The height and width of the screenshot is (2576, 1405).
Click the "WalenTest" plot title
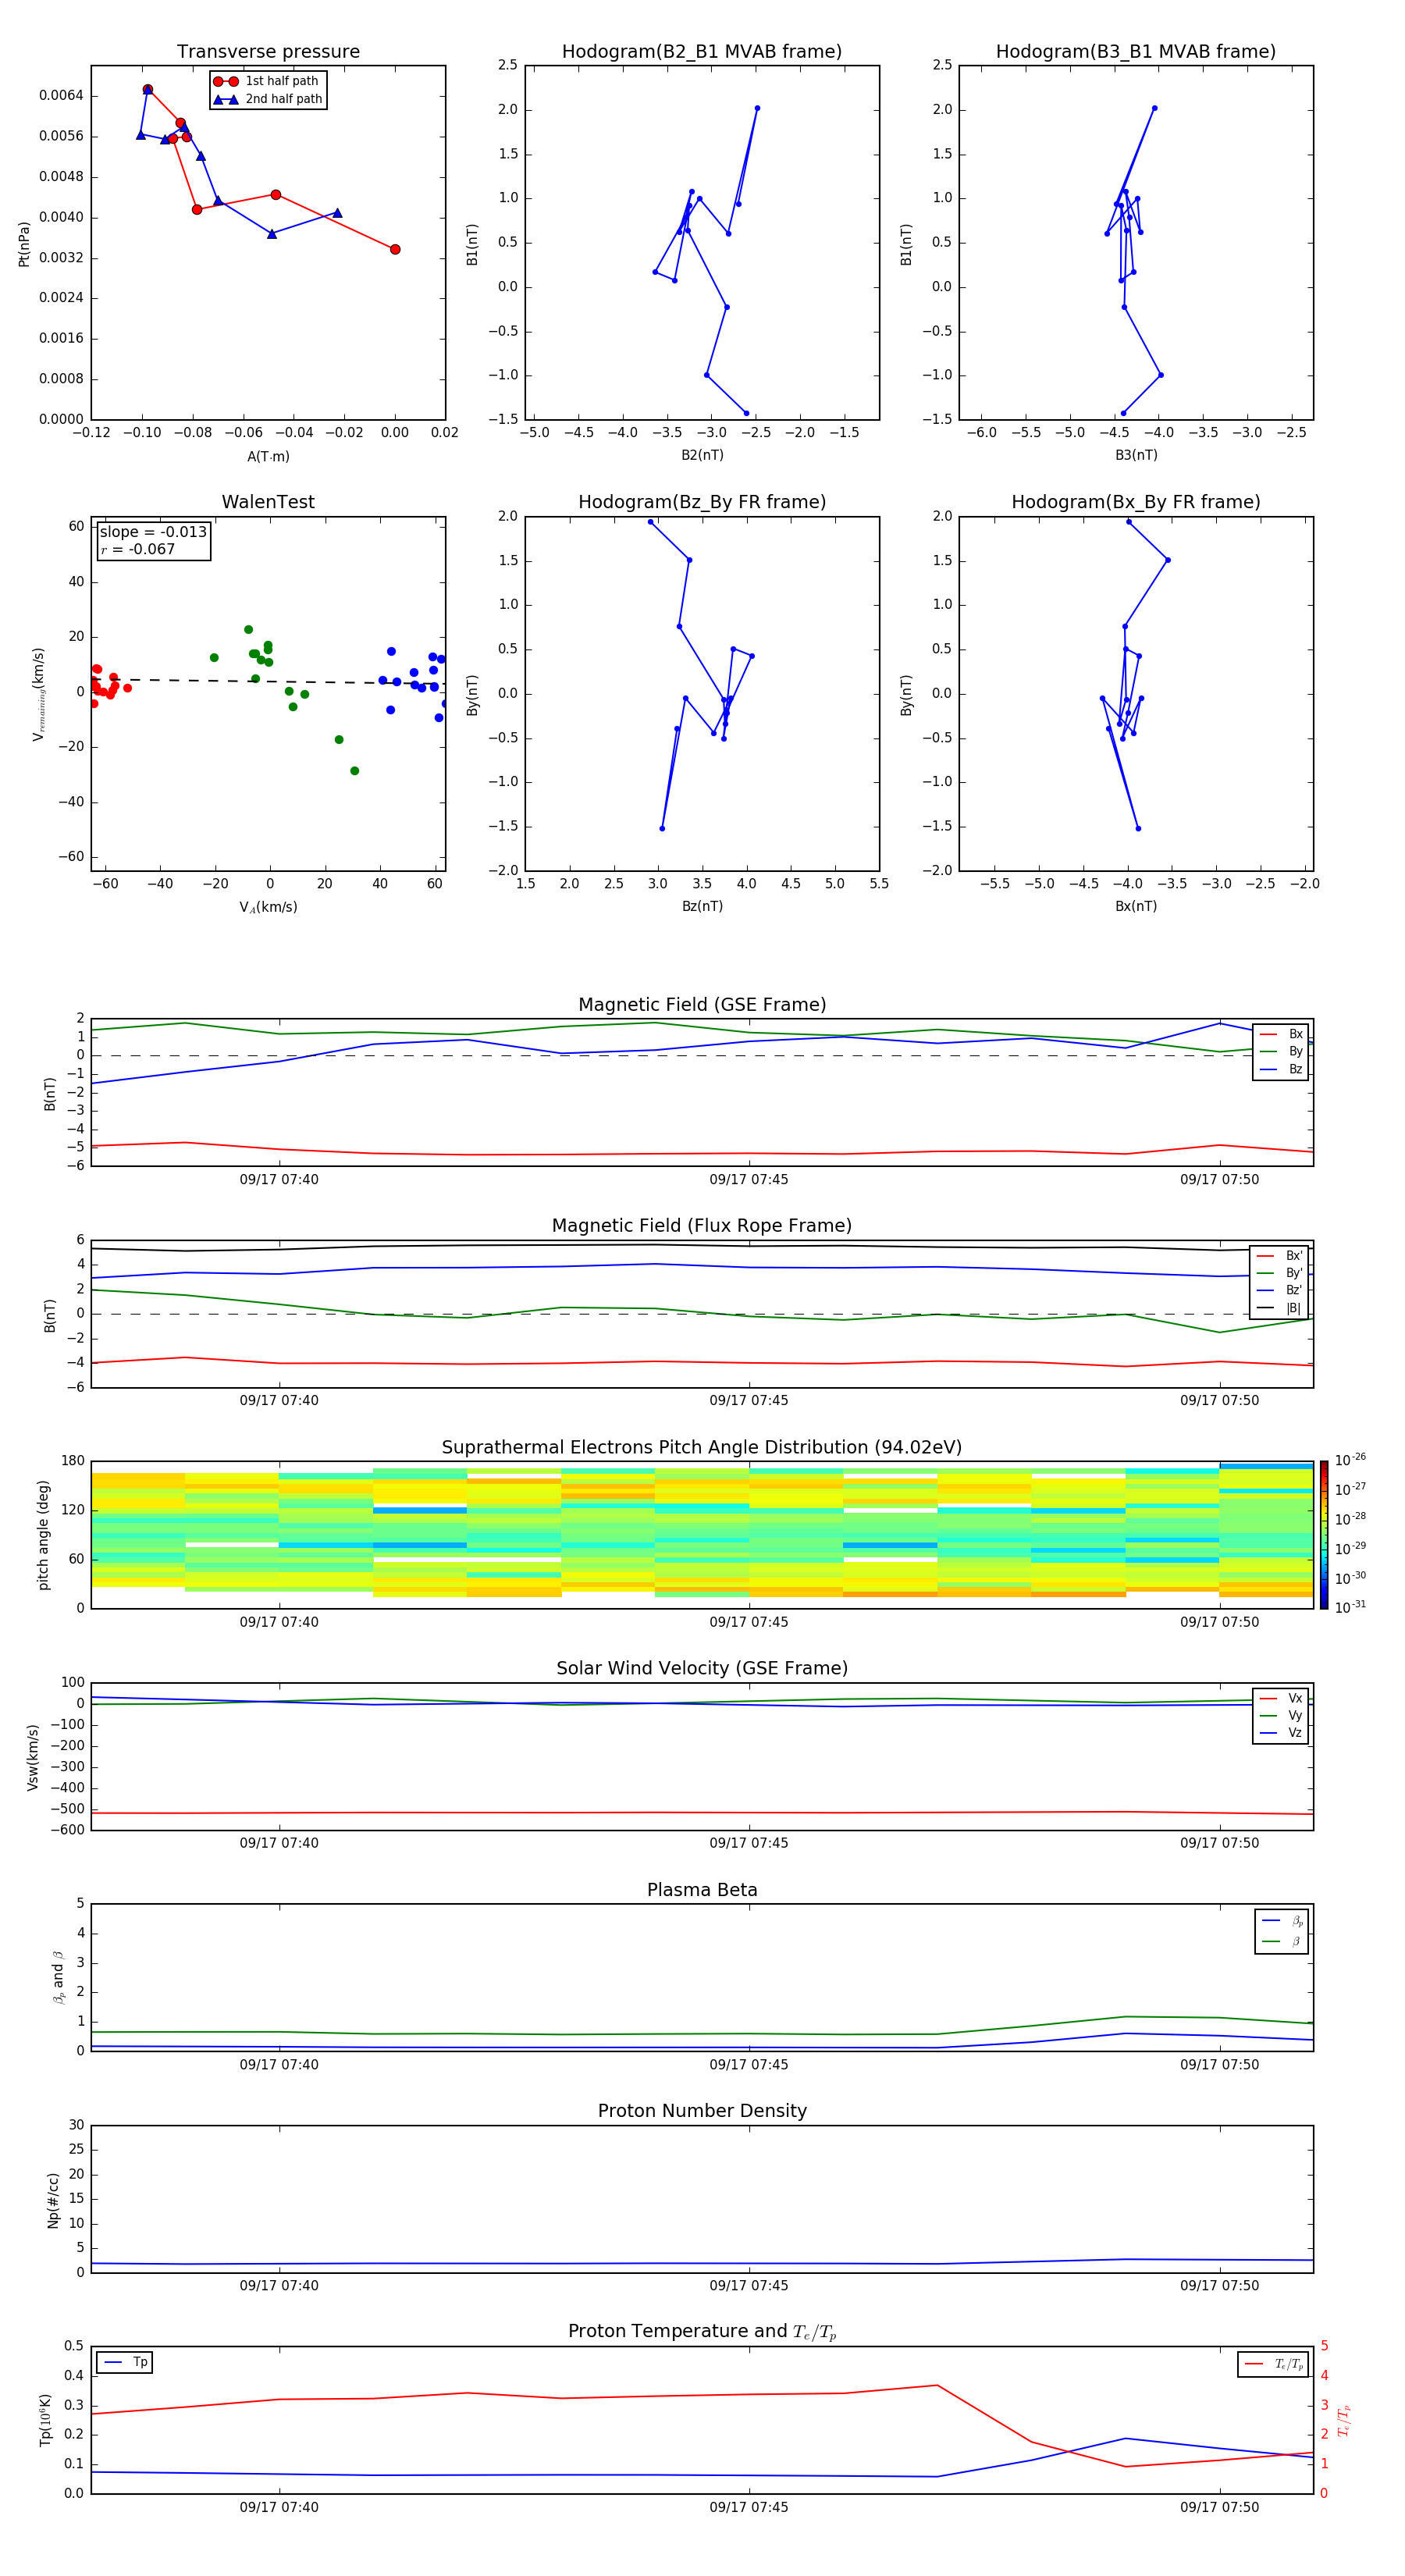[268, 502]
